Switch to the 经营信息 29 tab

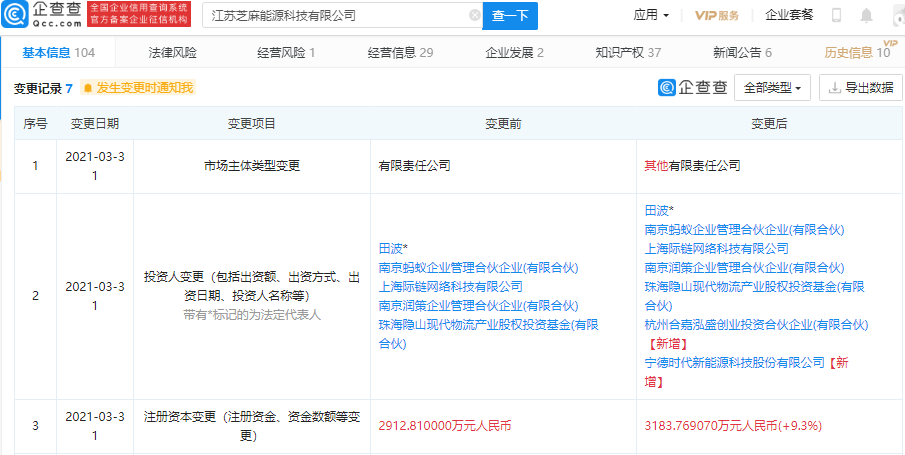coord(401,53)
